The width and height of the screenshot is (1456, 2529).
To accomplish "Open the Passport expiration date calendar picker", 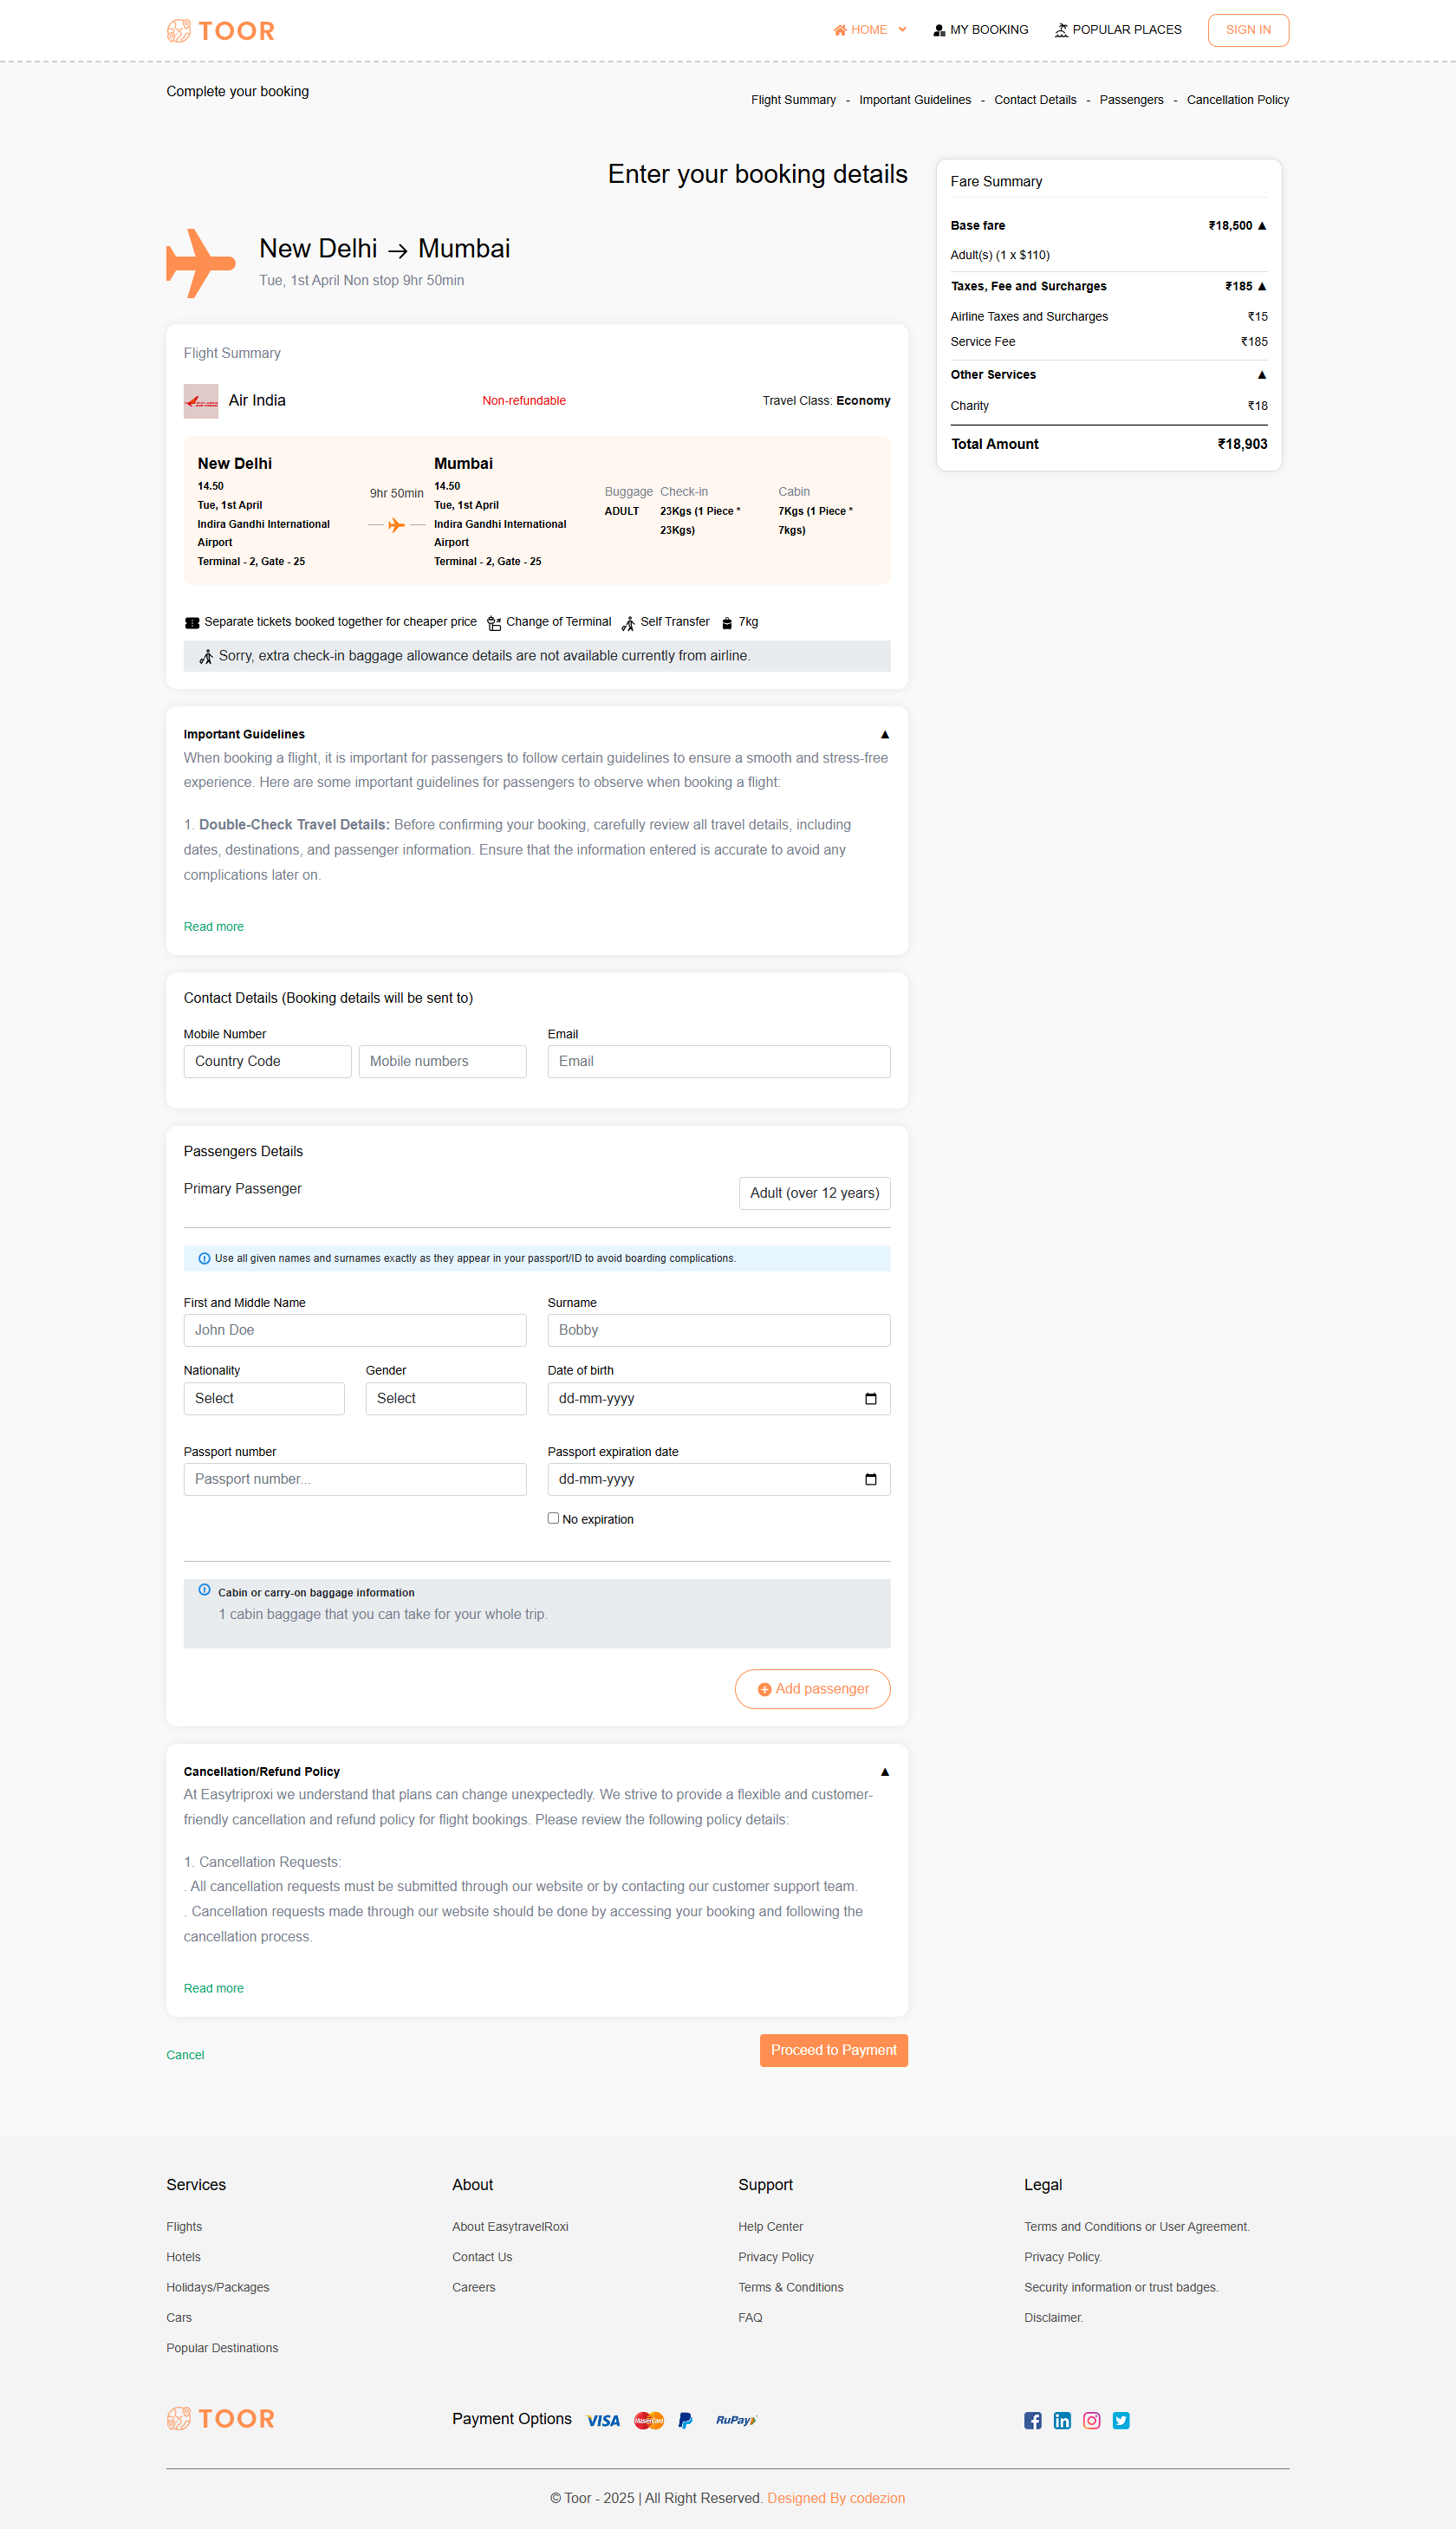I will (x=870, y=1479).
